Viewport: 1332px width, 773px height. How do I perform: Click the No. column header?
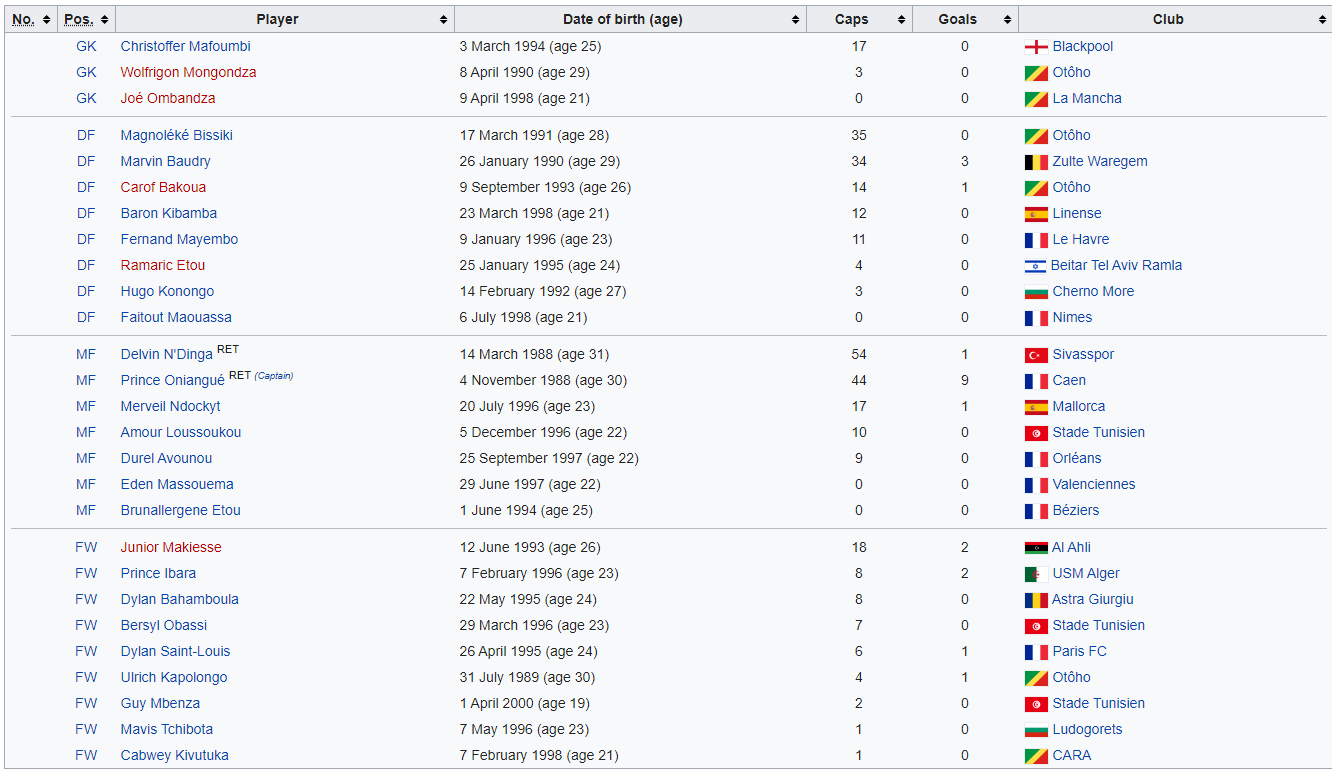[x=23, y=20]
